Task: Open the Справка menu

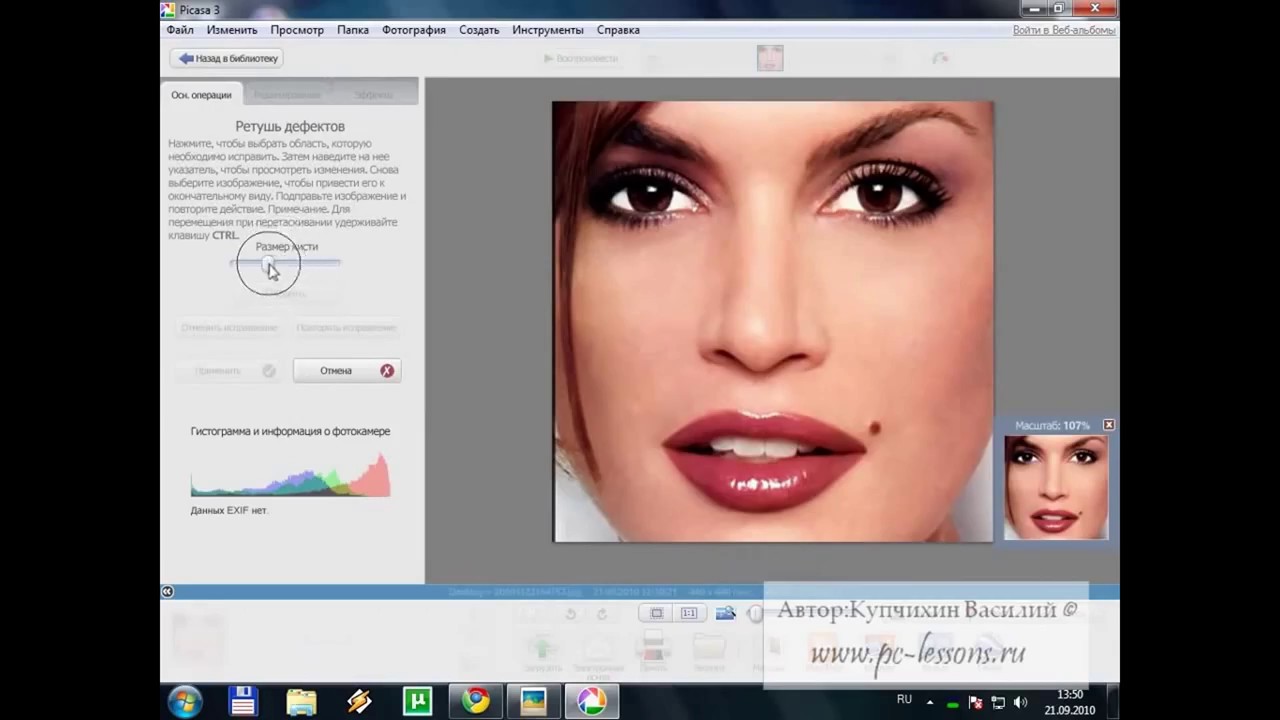Action: click(x=618, y=30)
